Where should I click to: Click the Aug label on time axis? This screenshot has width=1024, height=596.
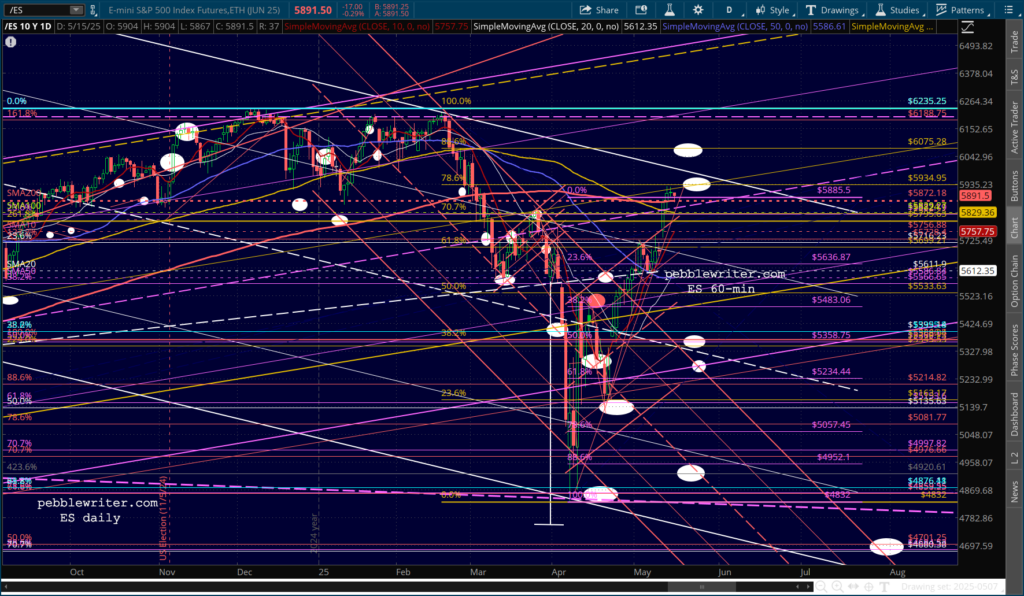pos(897,572)
